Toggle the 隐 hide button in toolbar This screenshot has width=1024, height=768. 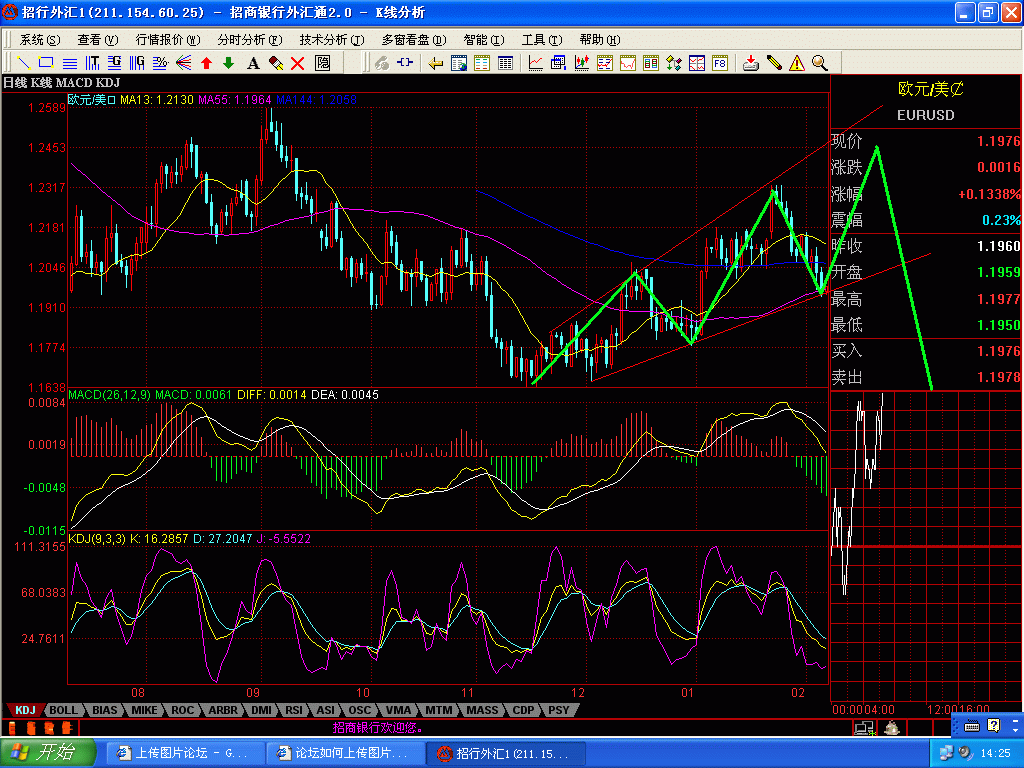coord(323,63)
